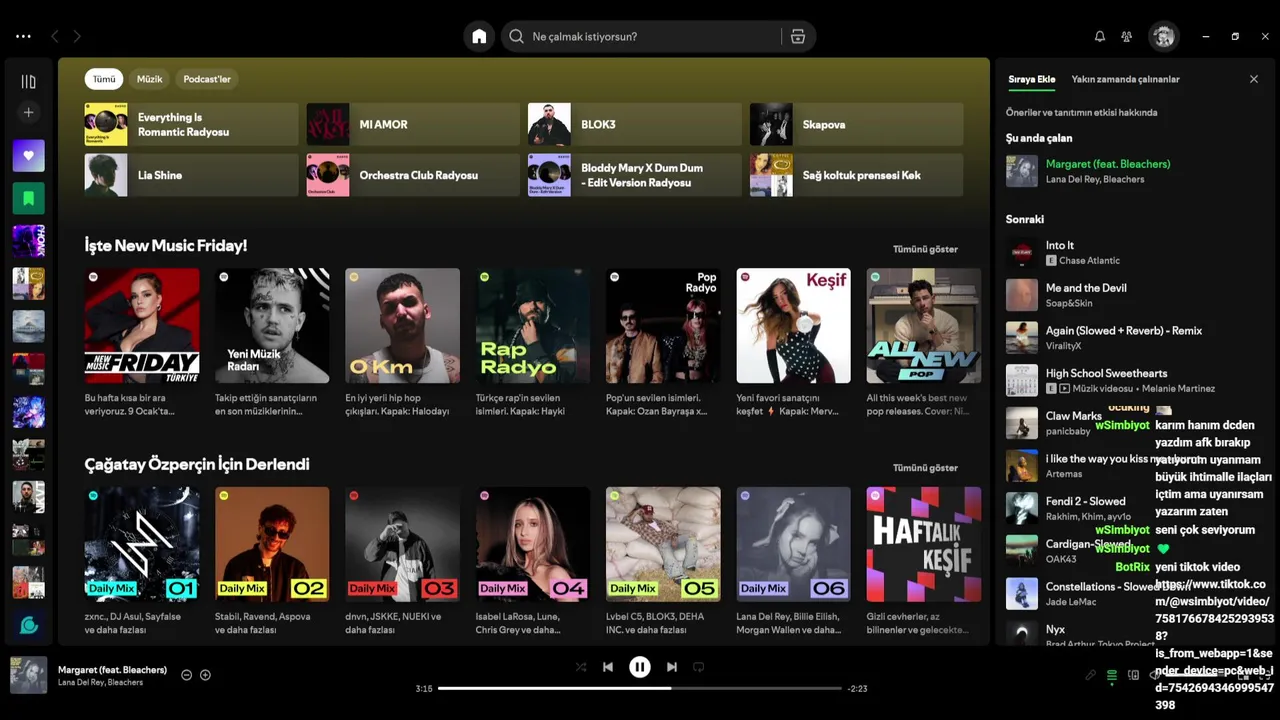
Task: Expand Your Library sidebar
Action: tap(28, 81)
